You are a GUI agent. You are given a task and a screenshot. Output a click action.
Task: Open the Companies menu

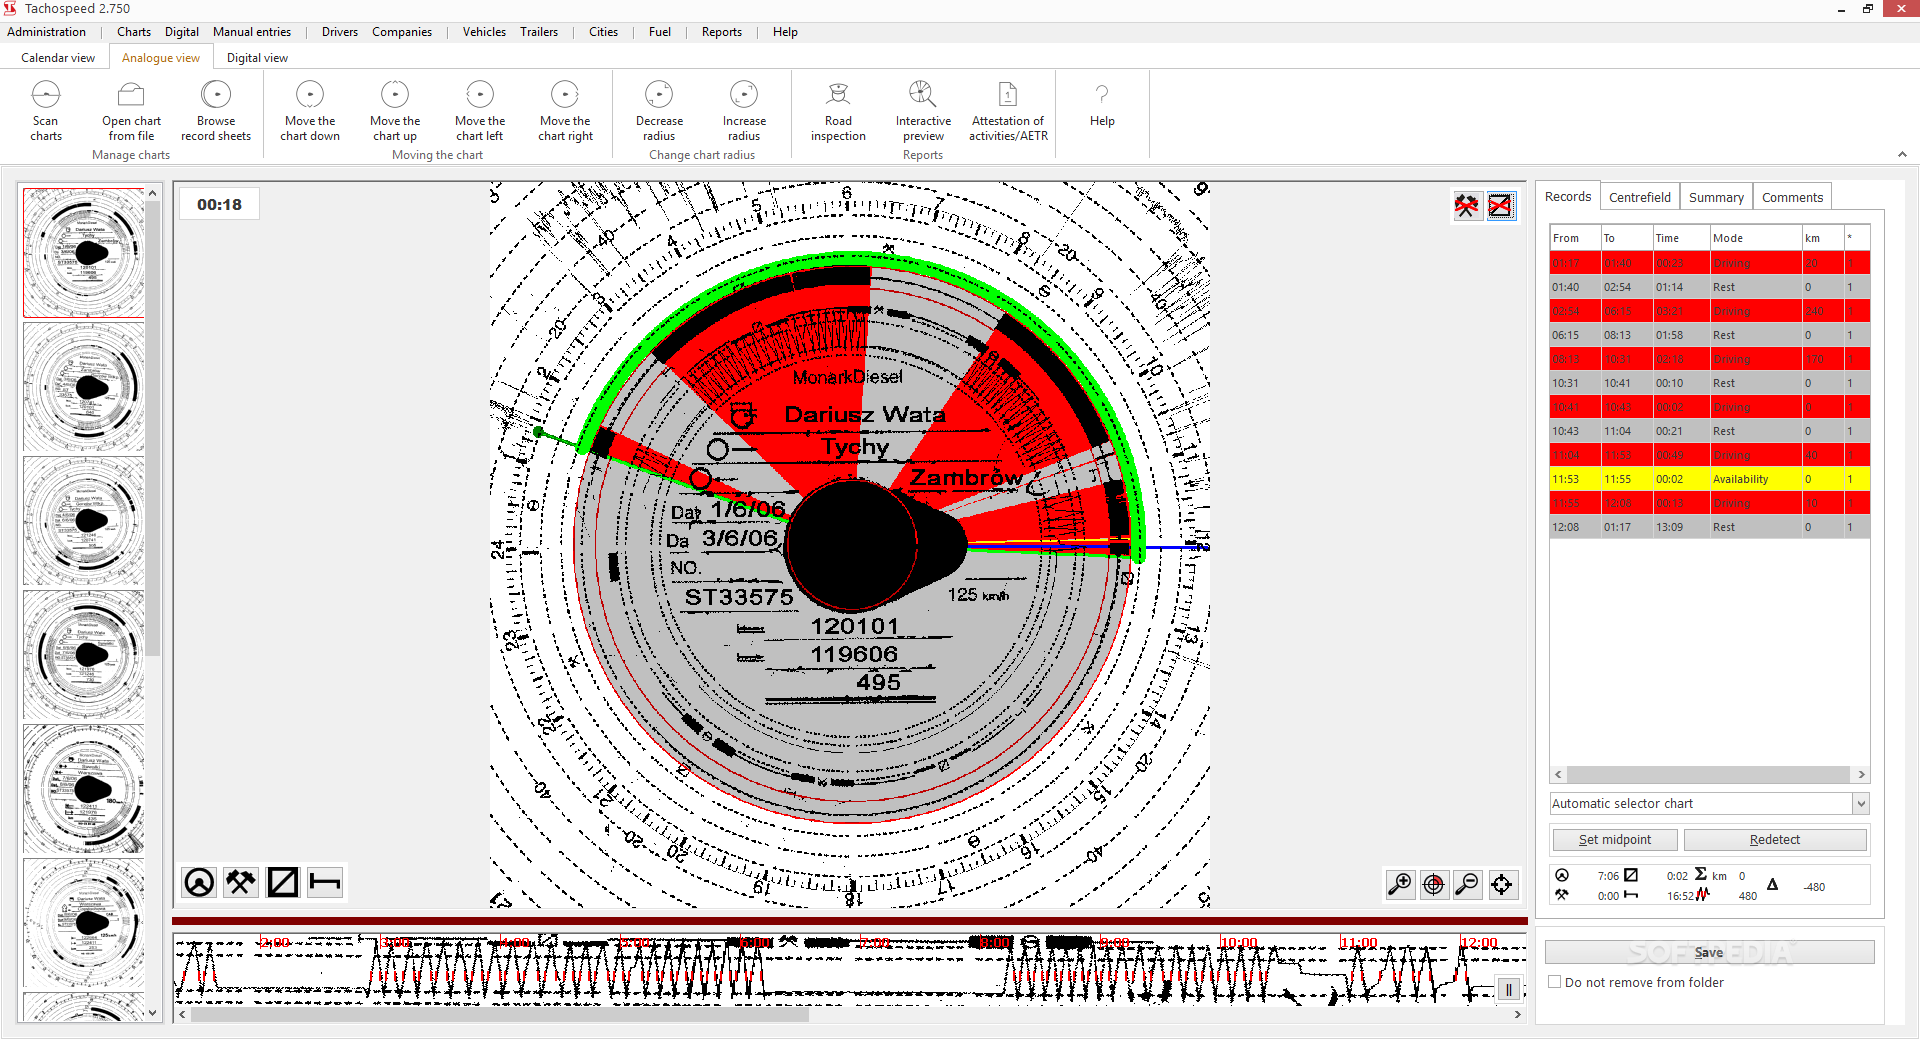(402, 32)
